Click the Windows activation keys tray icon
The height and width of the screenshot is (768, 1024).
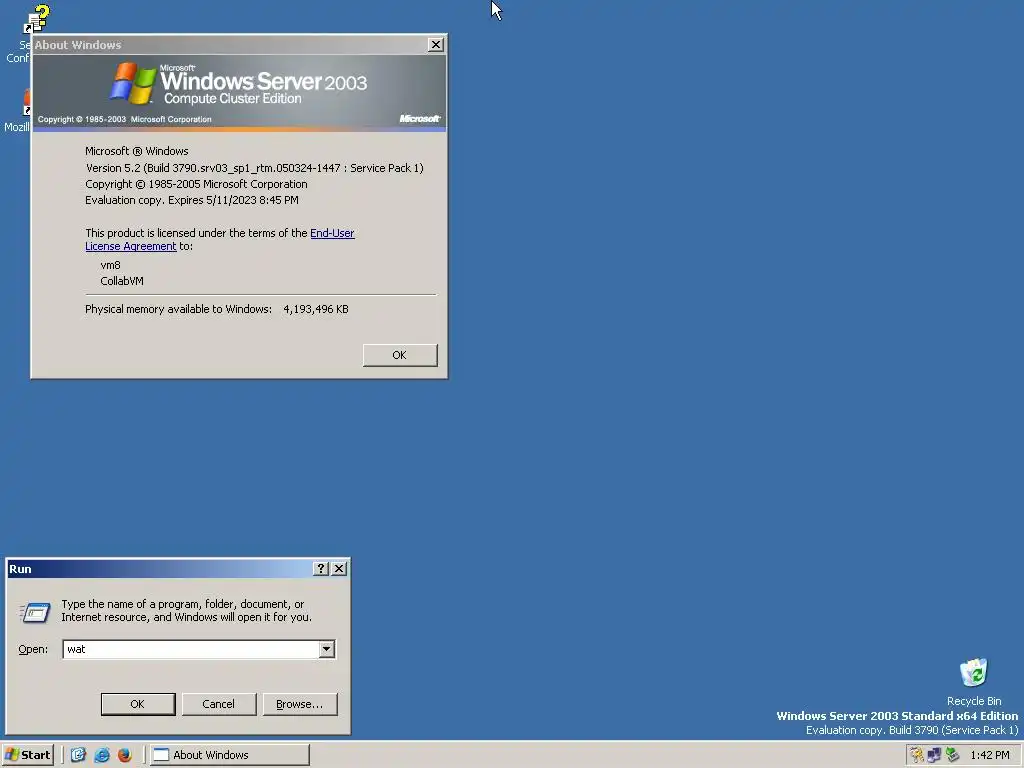[x=917, y=755]
